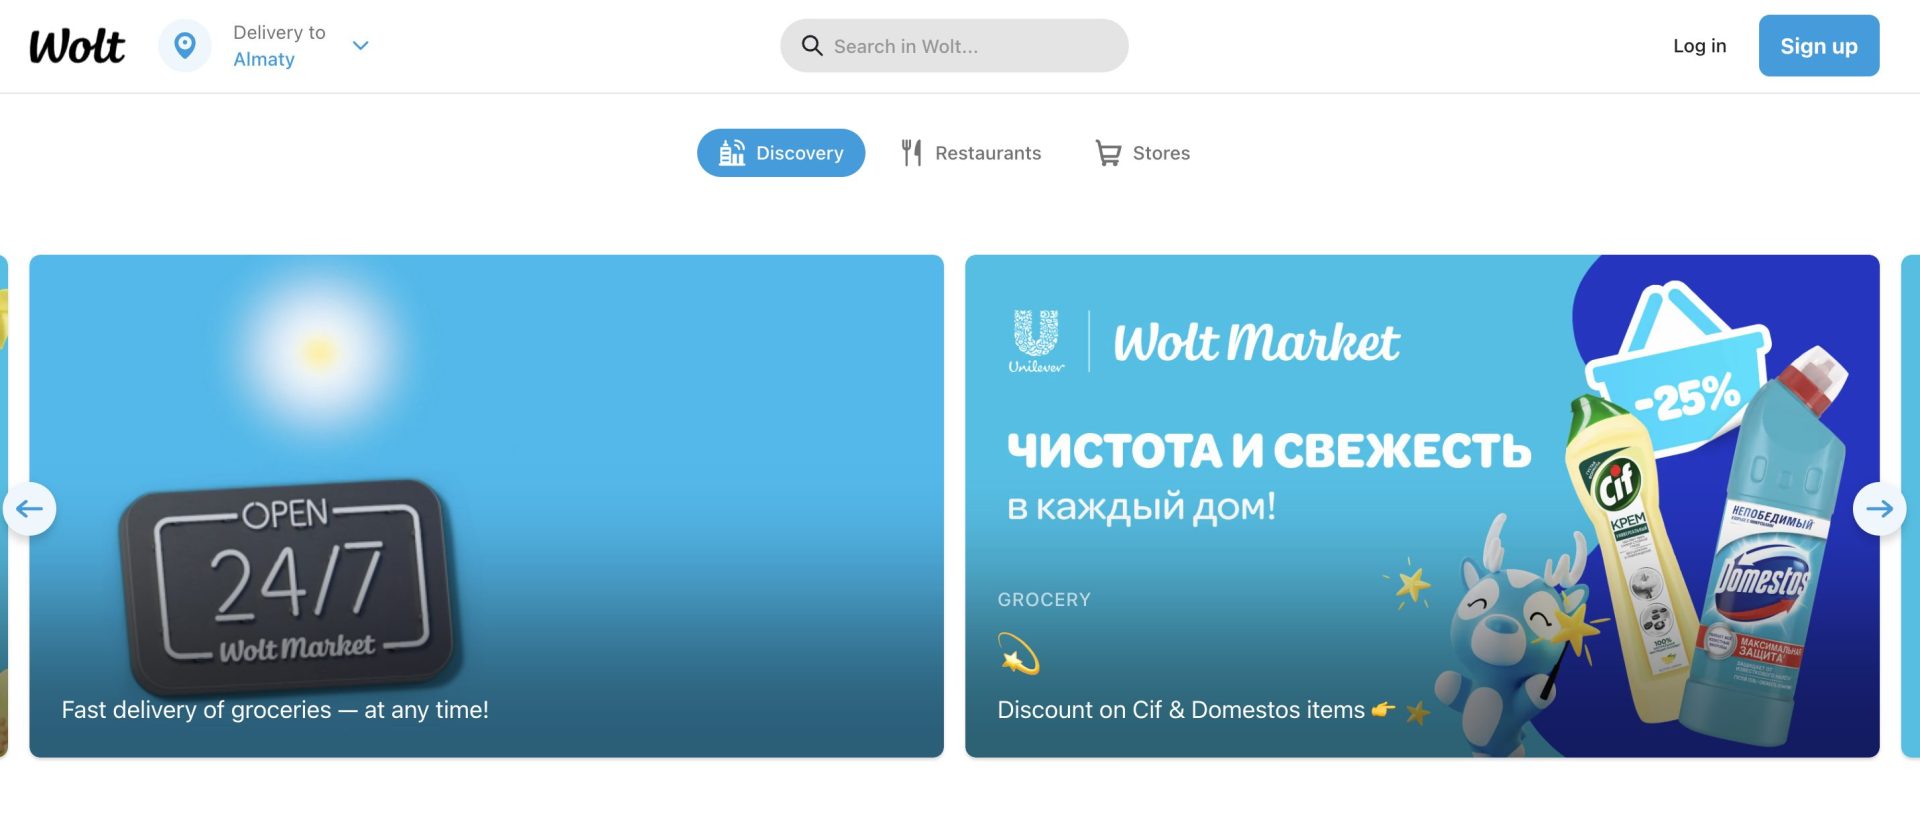Go to previous banner with left arrow
This screenshot has height=838, width=1920.
click(30, 509)
